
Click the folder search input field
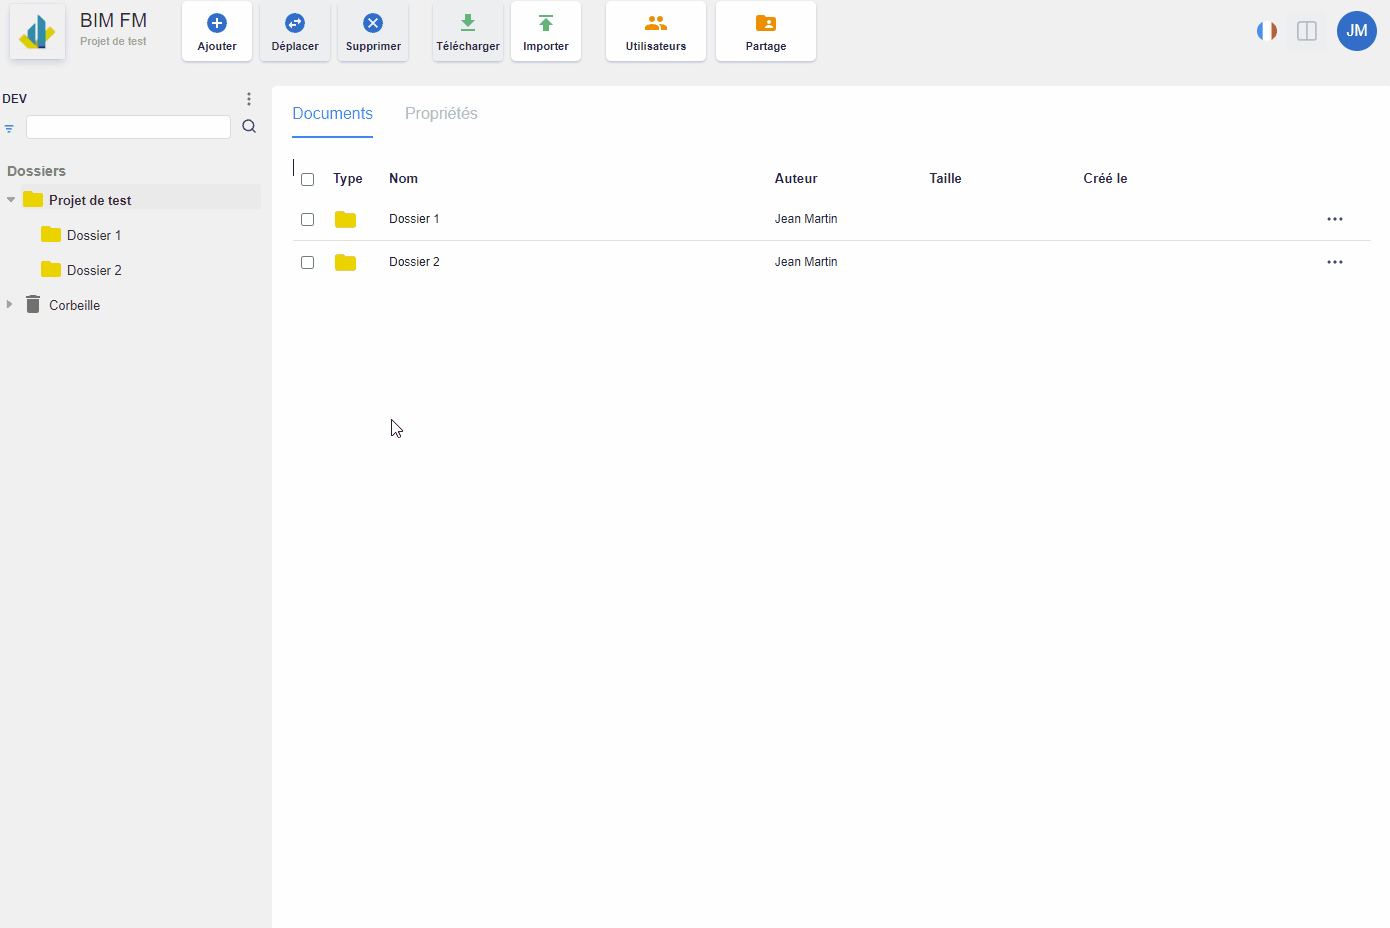click(x=128, y=127)
